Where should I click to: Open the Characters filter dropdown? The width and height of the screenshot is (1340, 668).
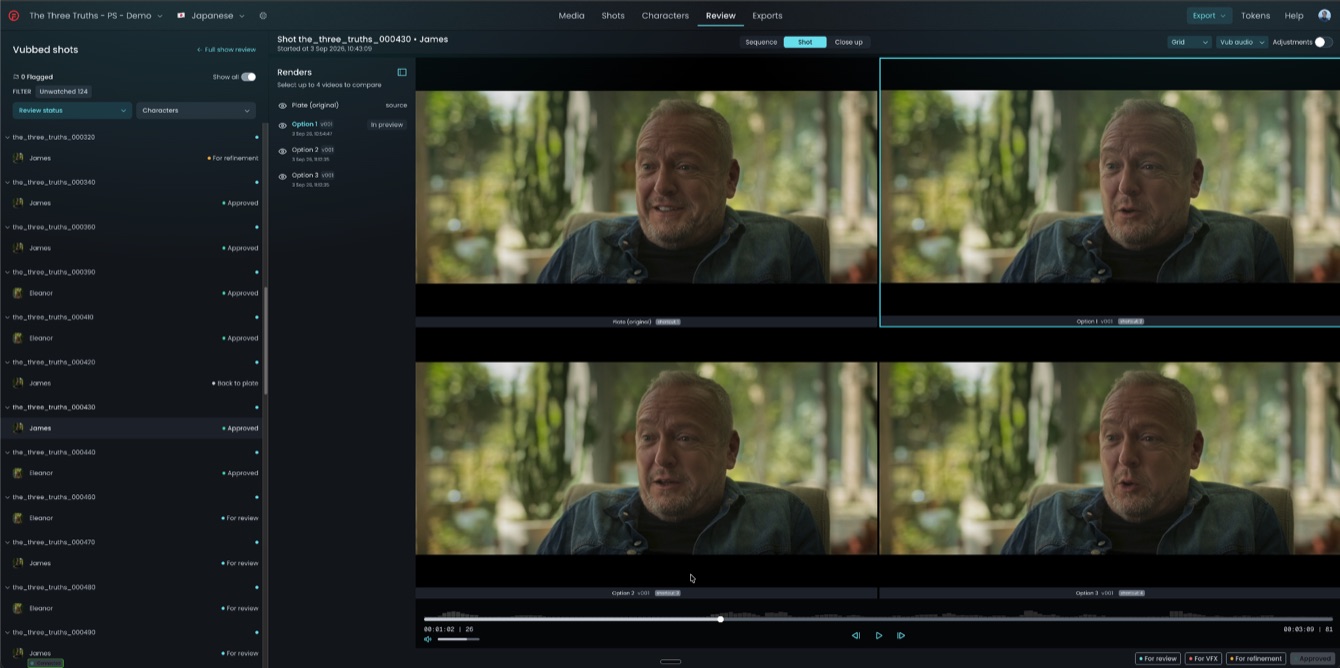[195, 110]
